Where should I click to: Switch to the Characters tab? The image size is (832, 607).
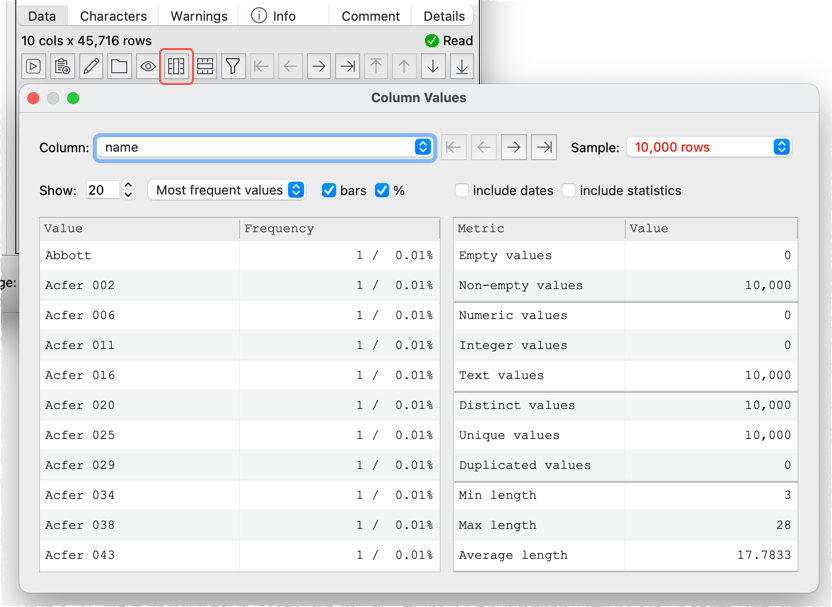tap(113, 16)
